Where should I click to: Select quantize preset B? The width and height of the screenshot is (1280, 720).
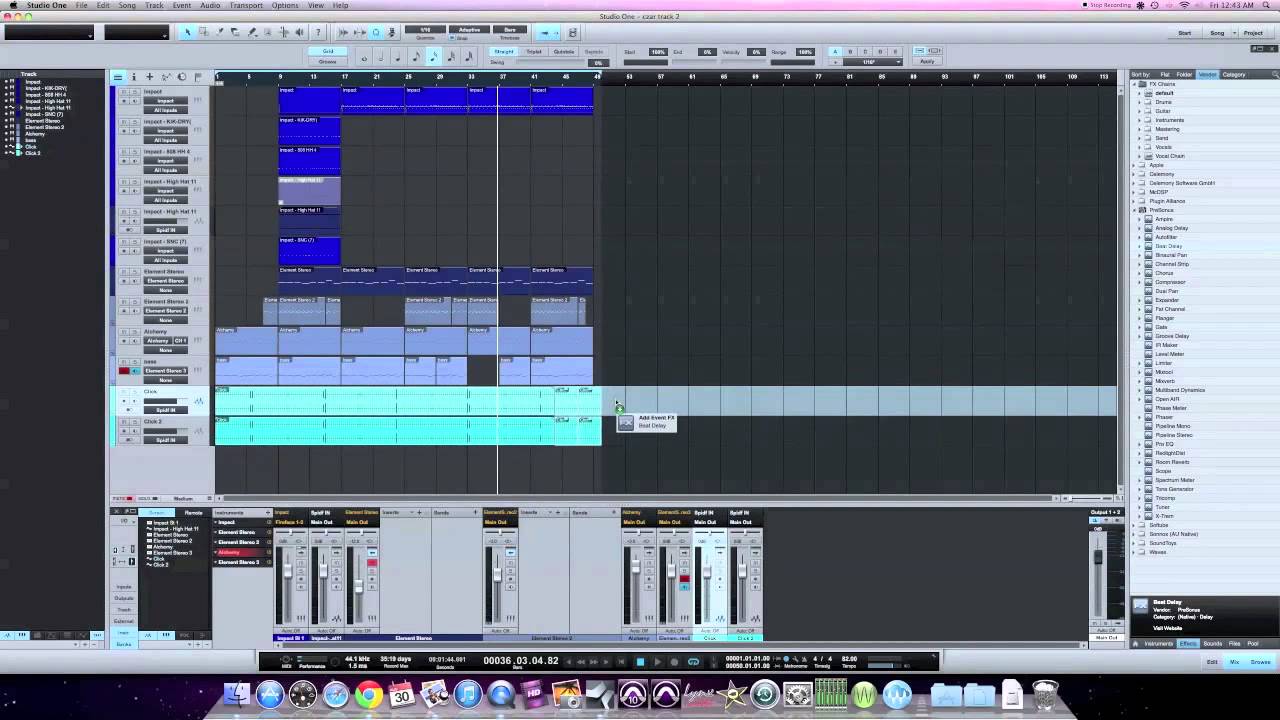tap(850, 52)
